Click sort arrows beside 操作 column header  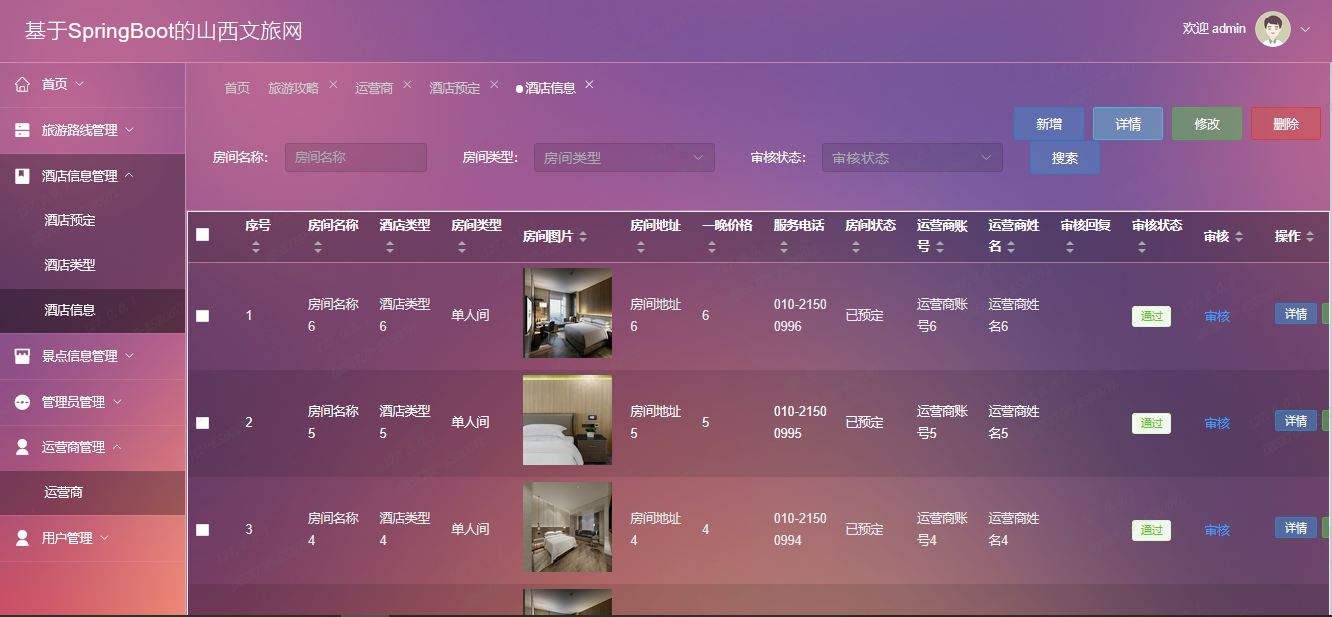(x=1310, y=237)
